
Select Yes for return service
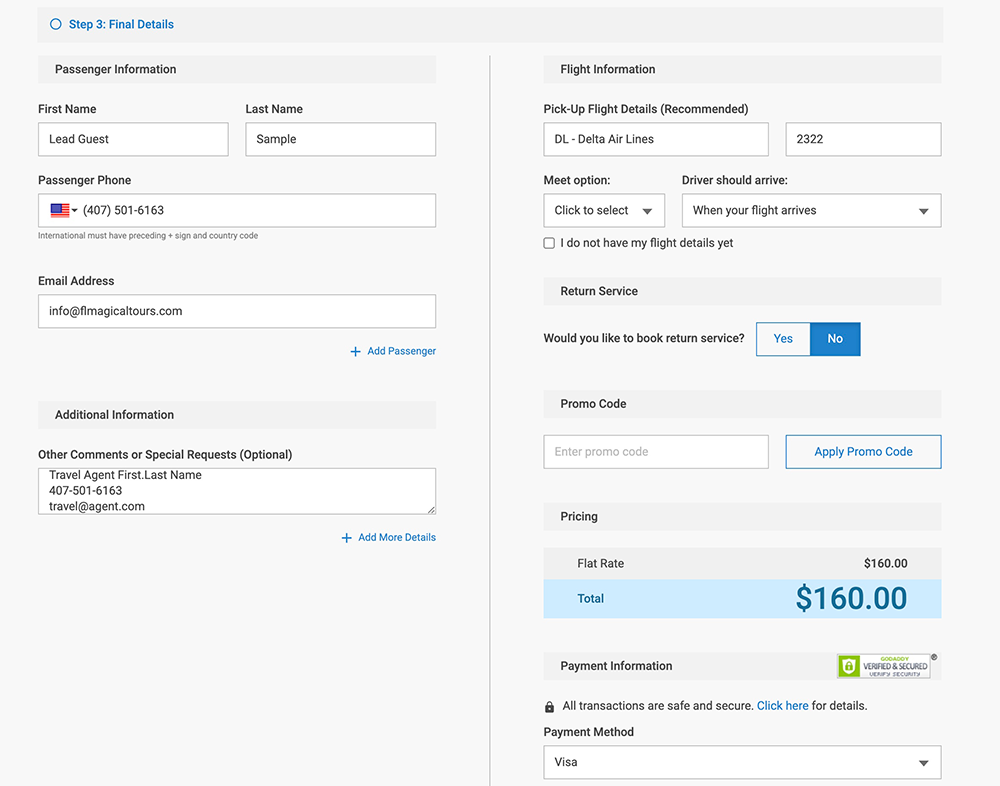[x=783, y=339]
